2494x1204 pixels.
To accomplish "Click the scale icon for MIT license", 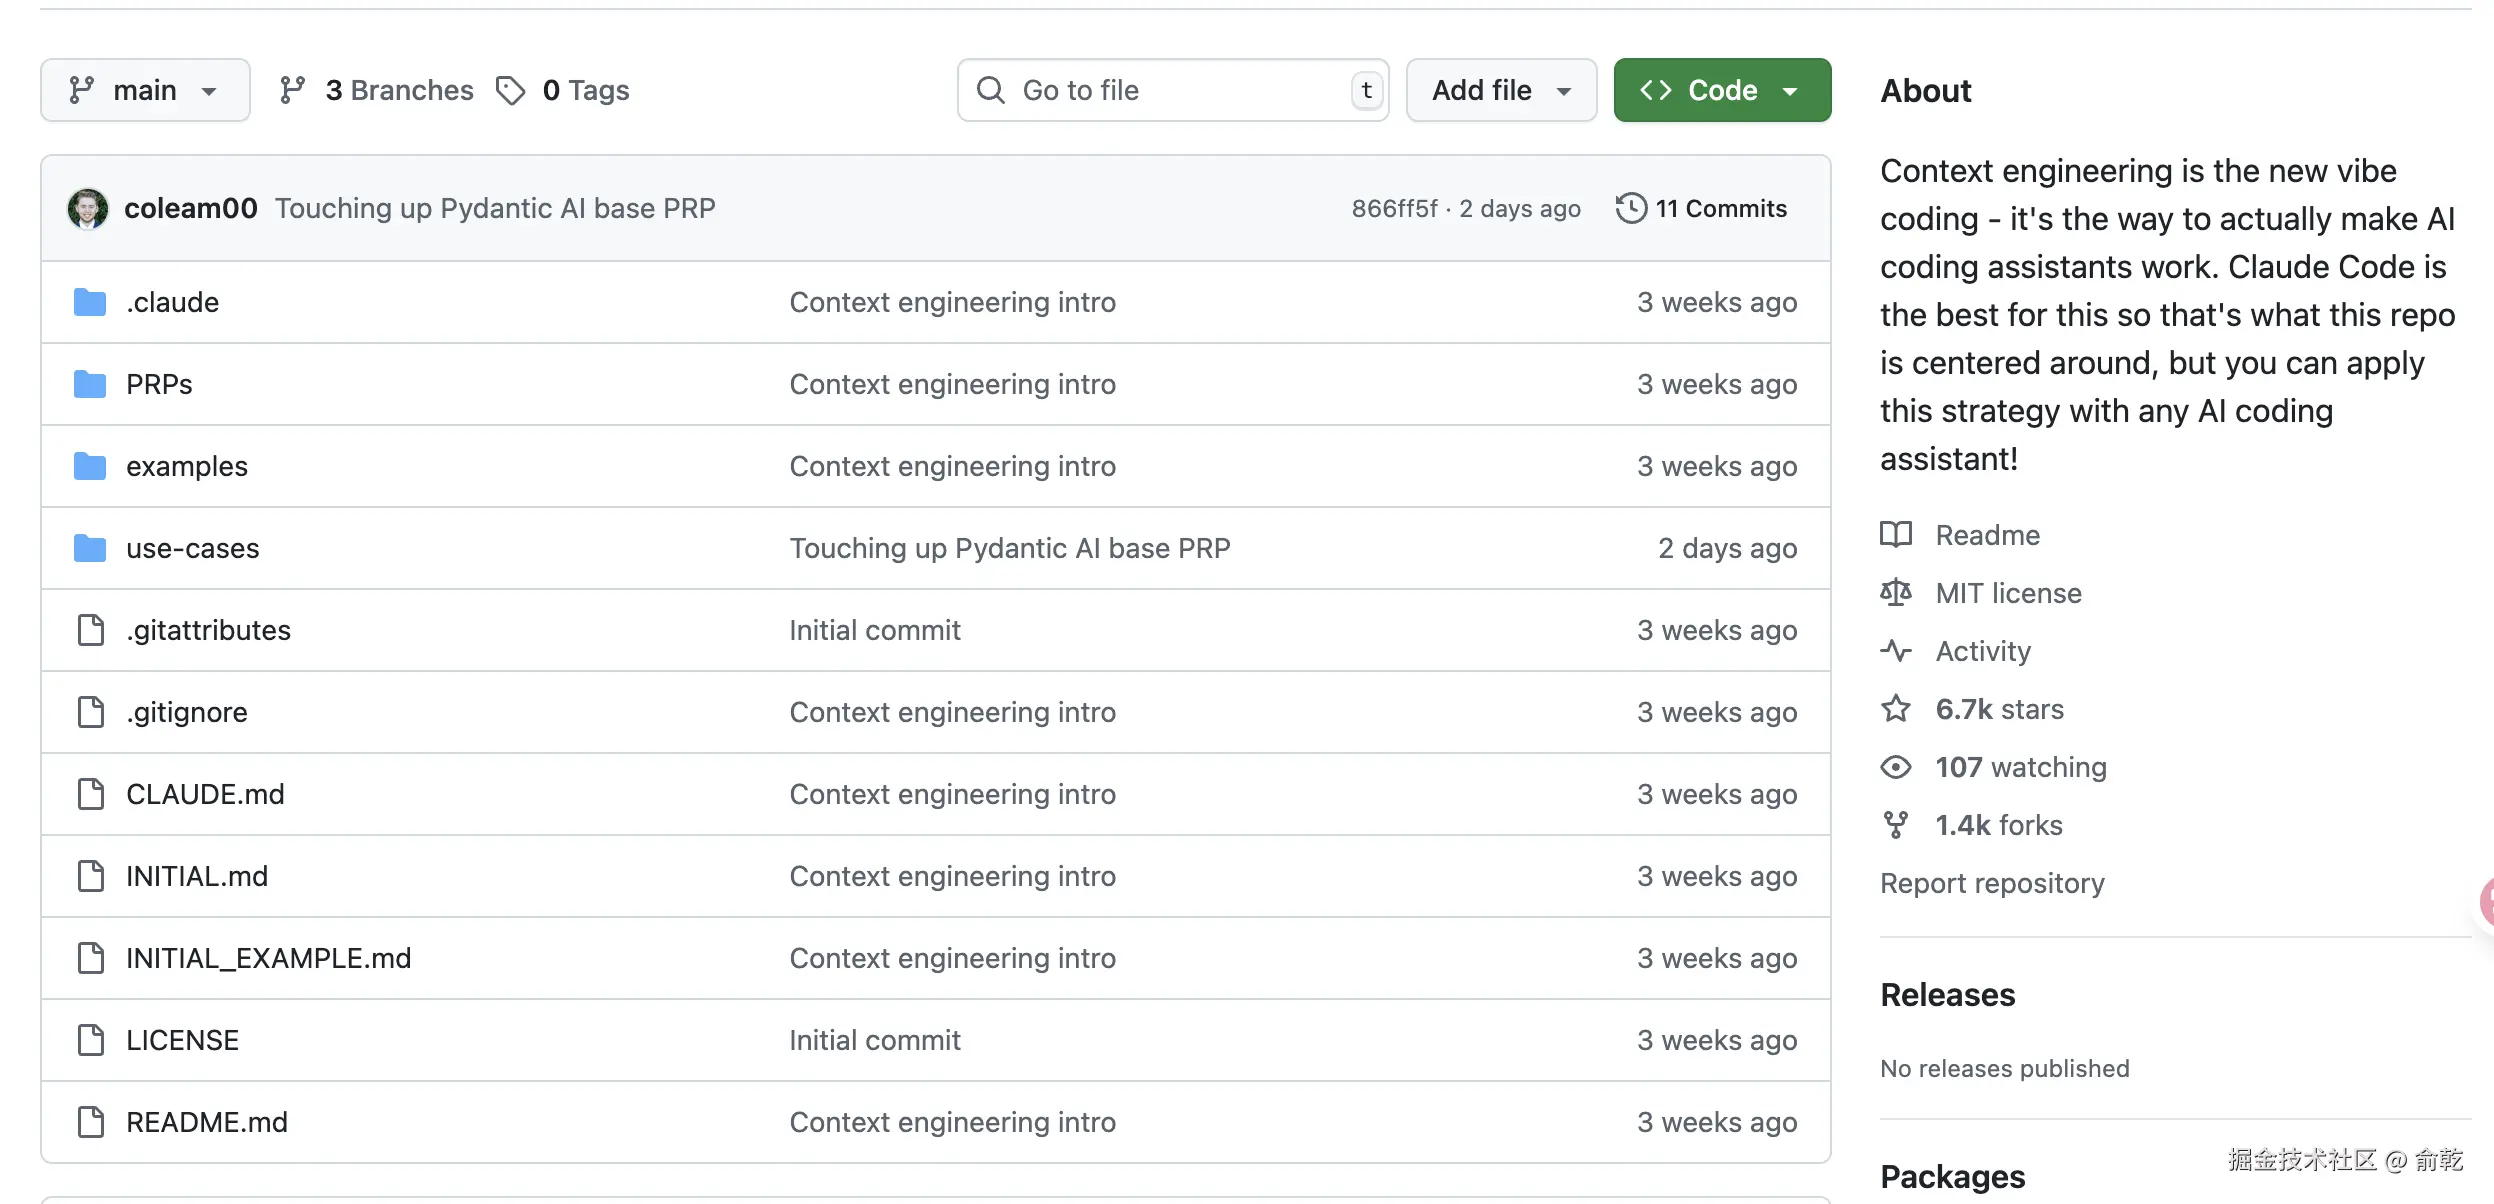I will point(1895,593).
